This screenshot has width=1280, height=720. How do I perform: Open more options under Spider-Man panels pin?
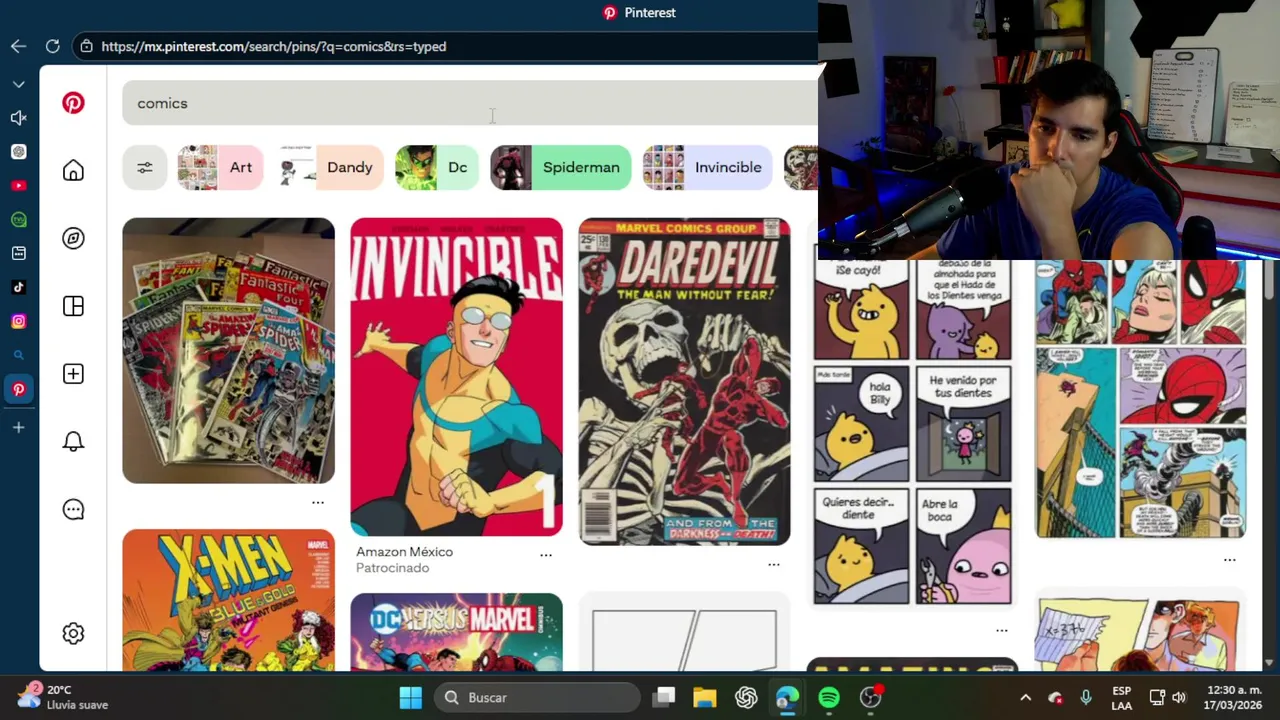(x=1230, y=560)
